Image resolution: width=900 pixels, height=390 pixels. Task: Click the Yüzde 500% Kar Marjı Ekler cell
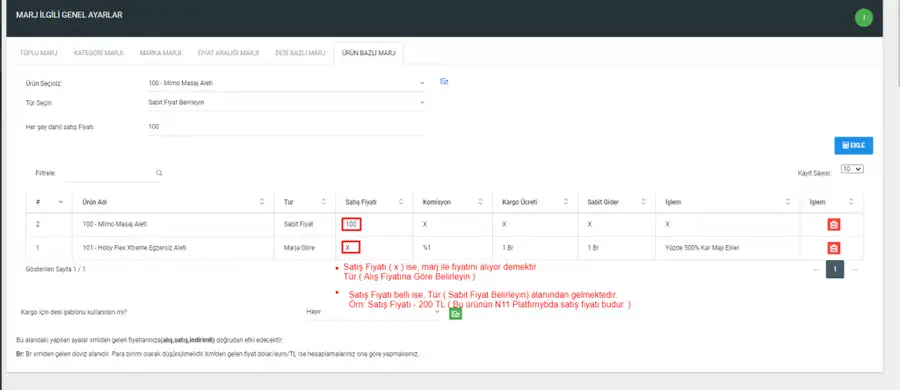pyautogui.click(x=727, y=248)
